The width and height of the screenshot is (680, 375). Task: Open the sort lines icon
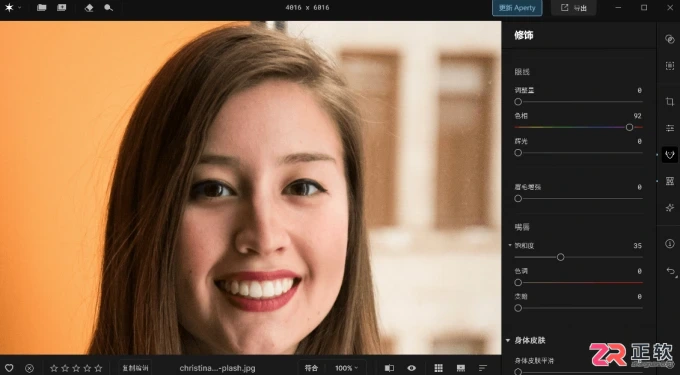[483, 368]
